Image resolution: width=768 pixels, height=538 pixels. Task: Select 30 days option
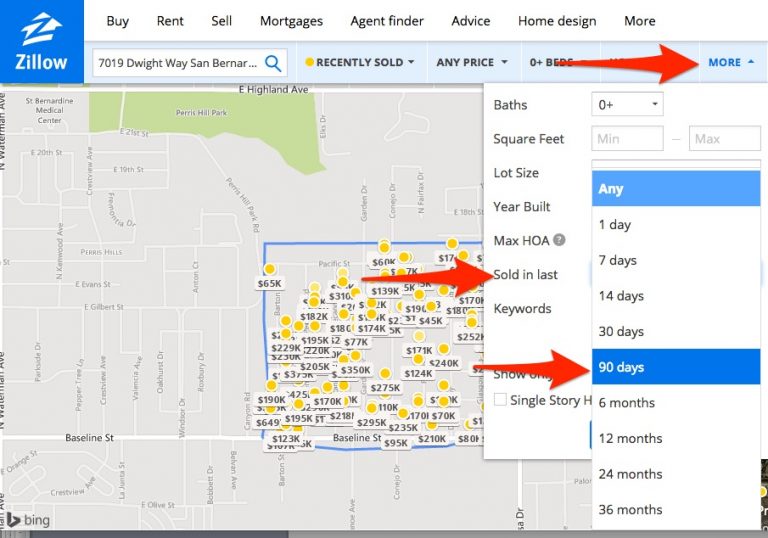coord(676,331)
